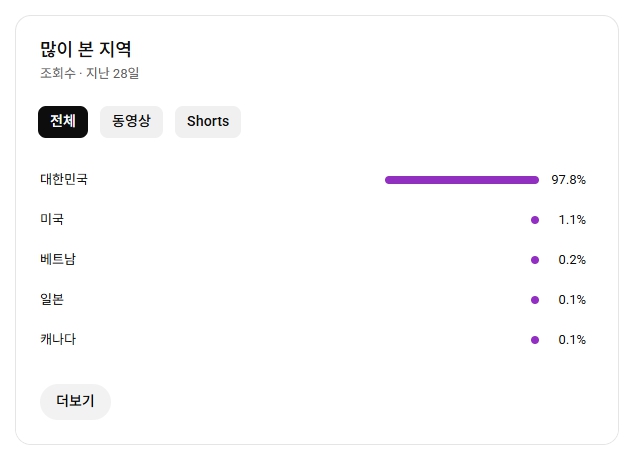Click the 많이 본 지역 card title

[x=86, y=49]
